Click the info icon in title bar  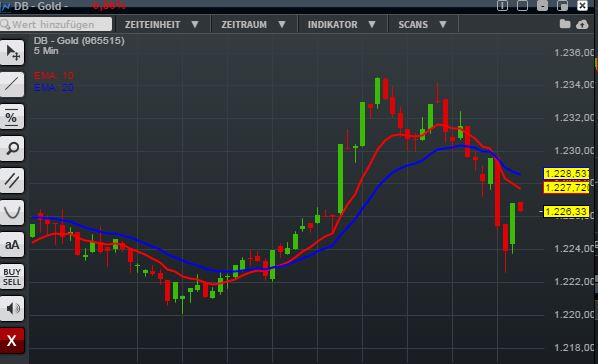502,6
